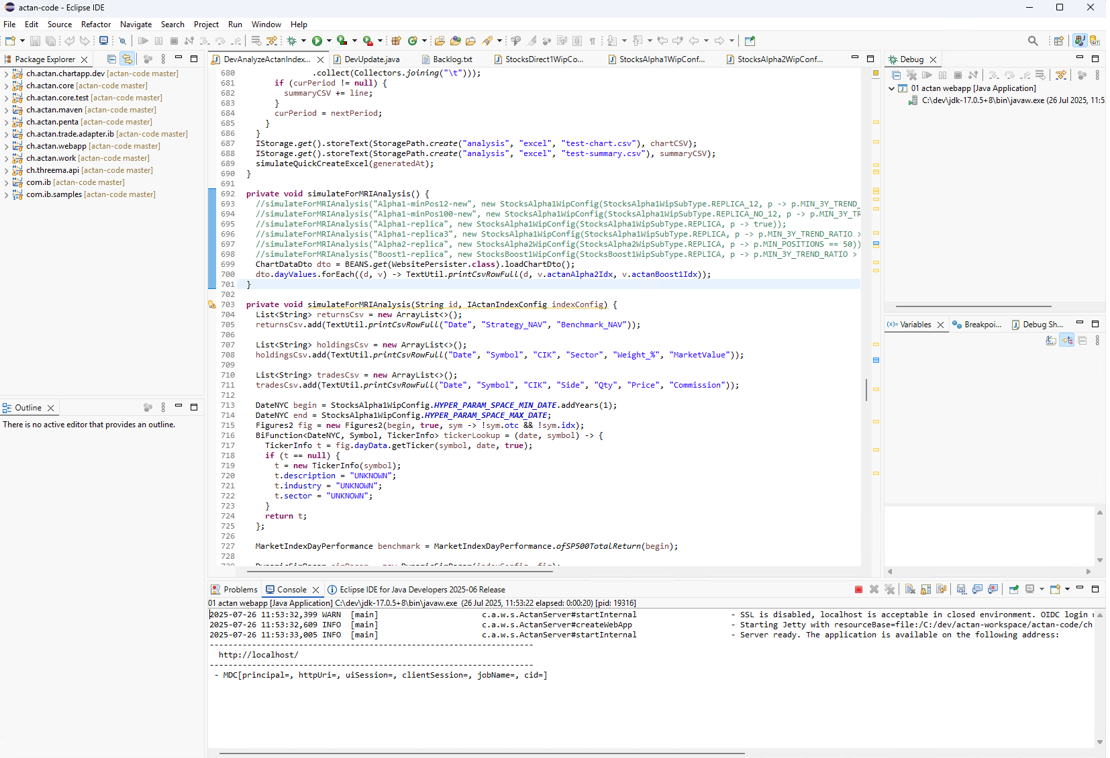Screen dimensions: 1110x758
Task: Open the Refactor menu
Action: [x=95, y=24]
